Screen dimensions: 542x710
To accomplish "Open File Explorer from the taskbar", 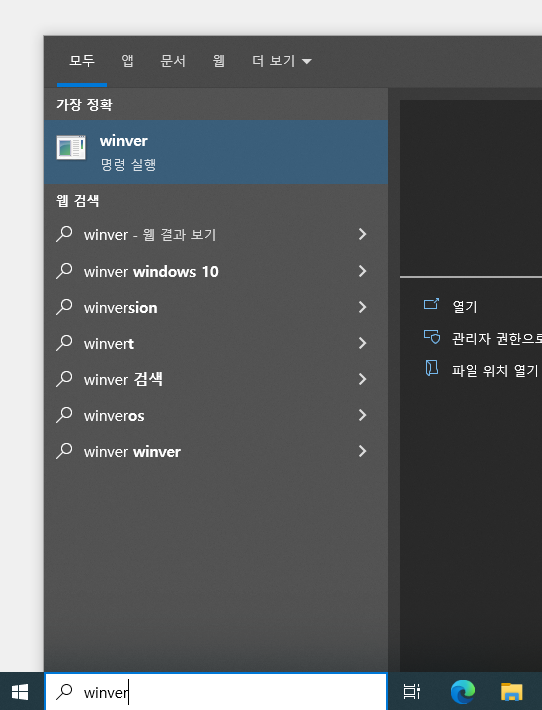I will point(512,692).
